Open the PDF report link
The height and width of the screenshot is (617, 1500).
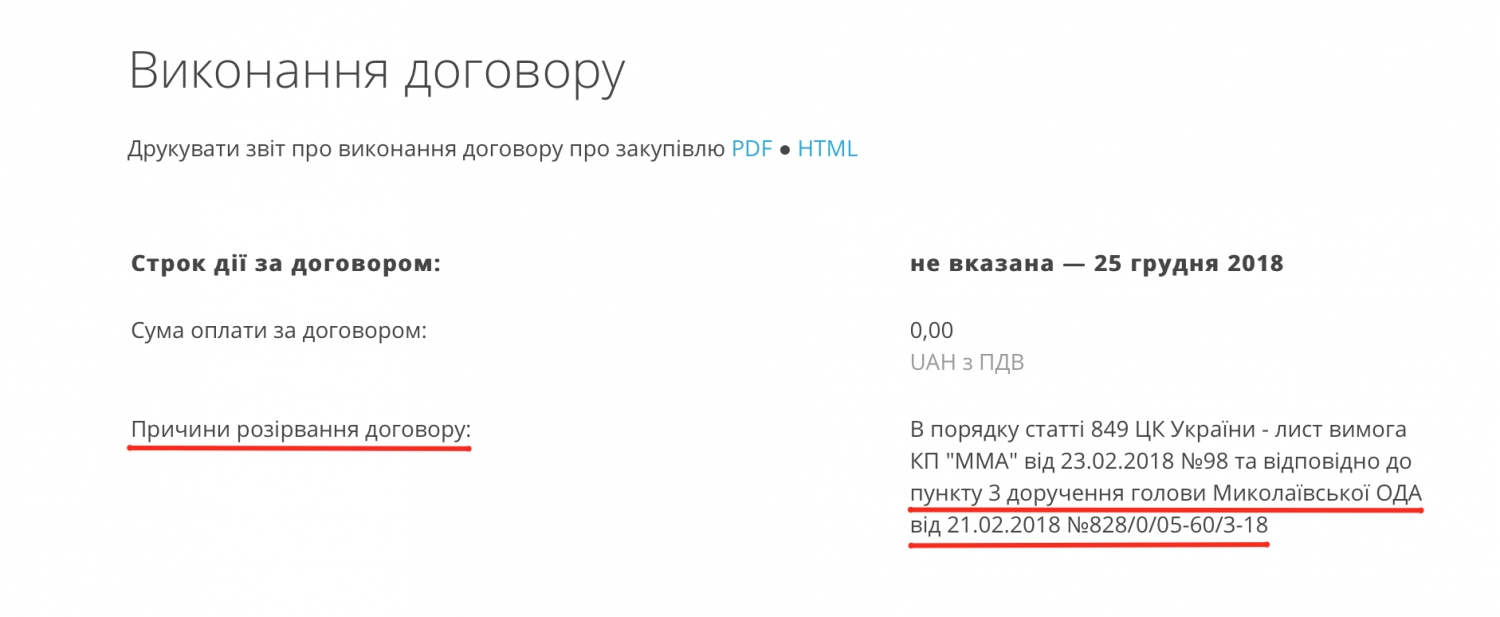pos(751,149)
